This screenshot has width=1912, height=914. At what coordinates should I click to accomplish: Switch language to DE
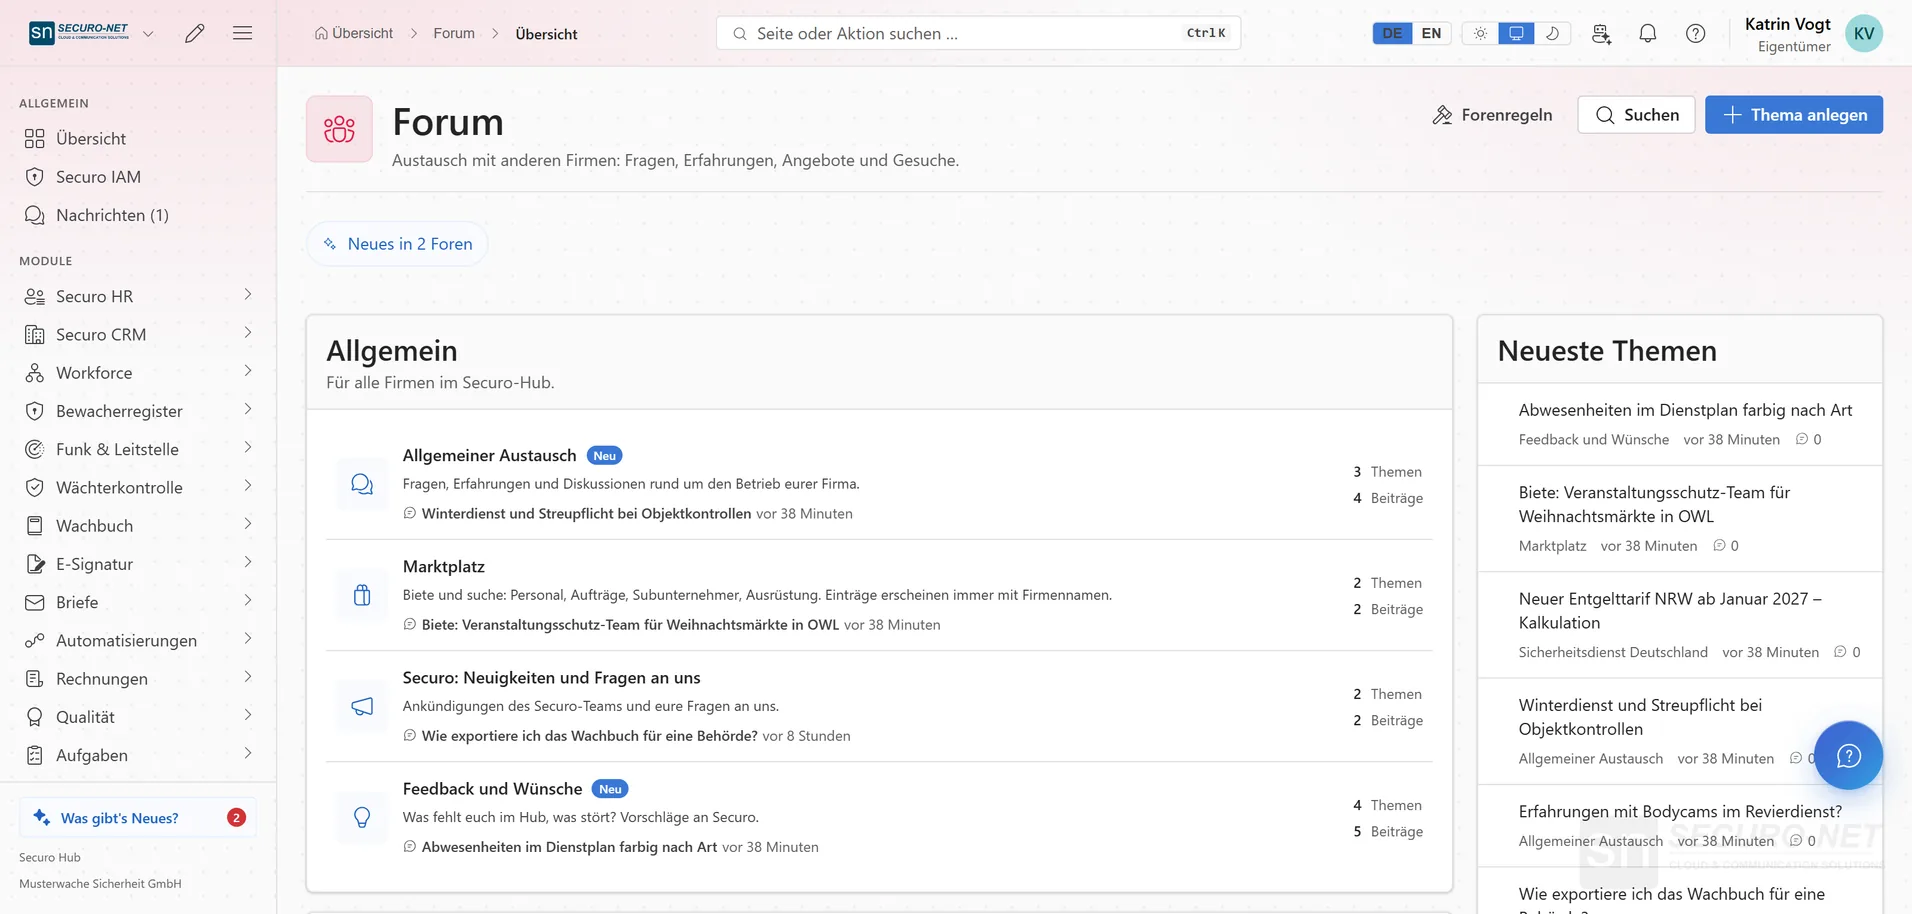pyautogui.click(x=1392, y=33)
